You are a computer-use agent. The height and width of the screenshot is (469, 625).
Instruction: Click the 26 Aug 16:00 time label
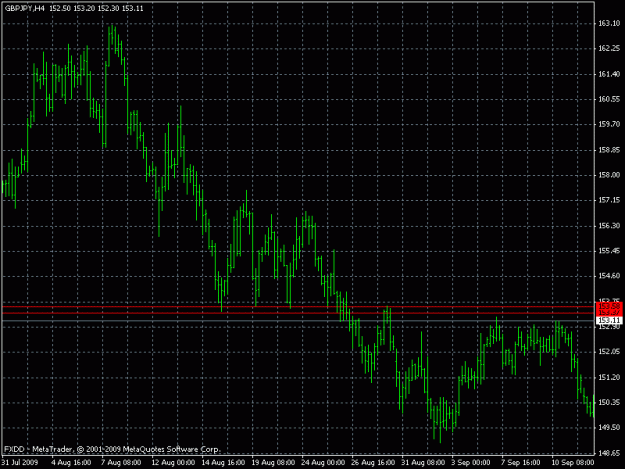(x=373, y=463)
